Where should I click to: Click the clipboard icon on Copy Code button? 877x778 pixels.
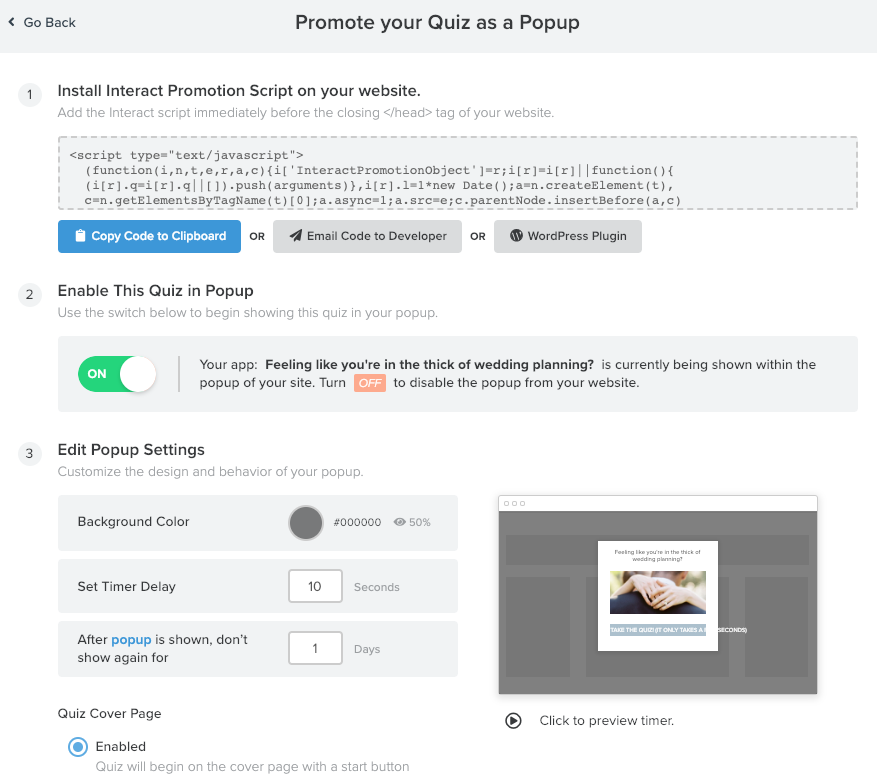pos(81,236)
